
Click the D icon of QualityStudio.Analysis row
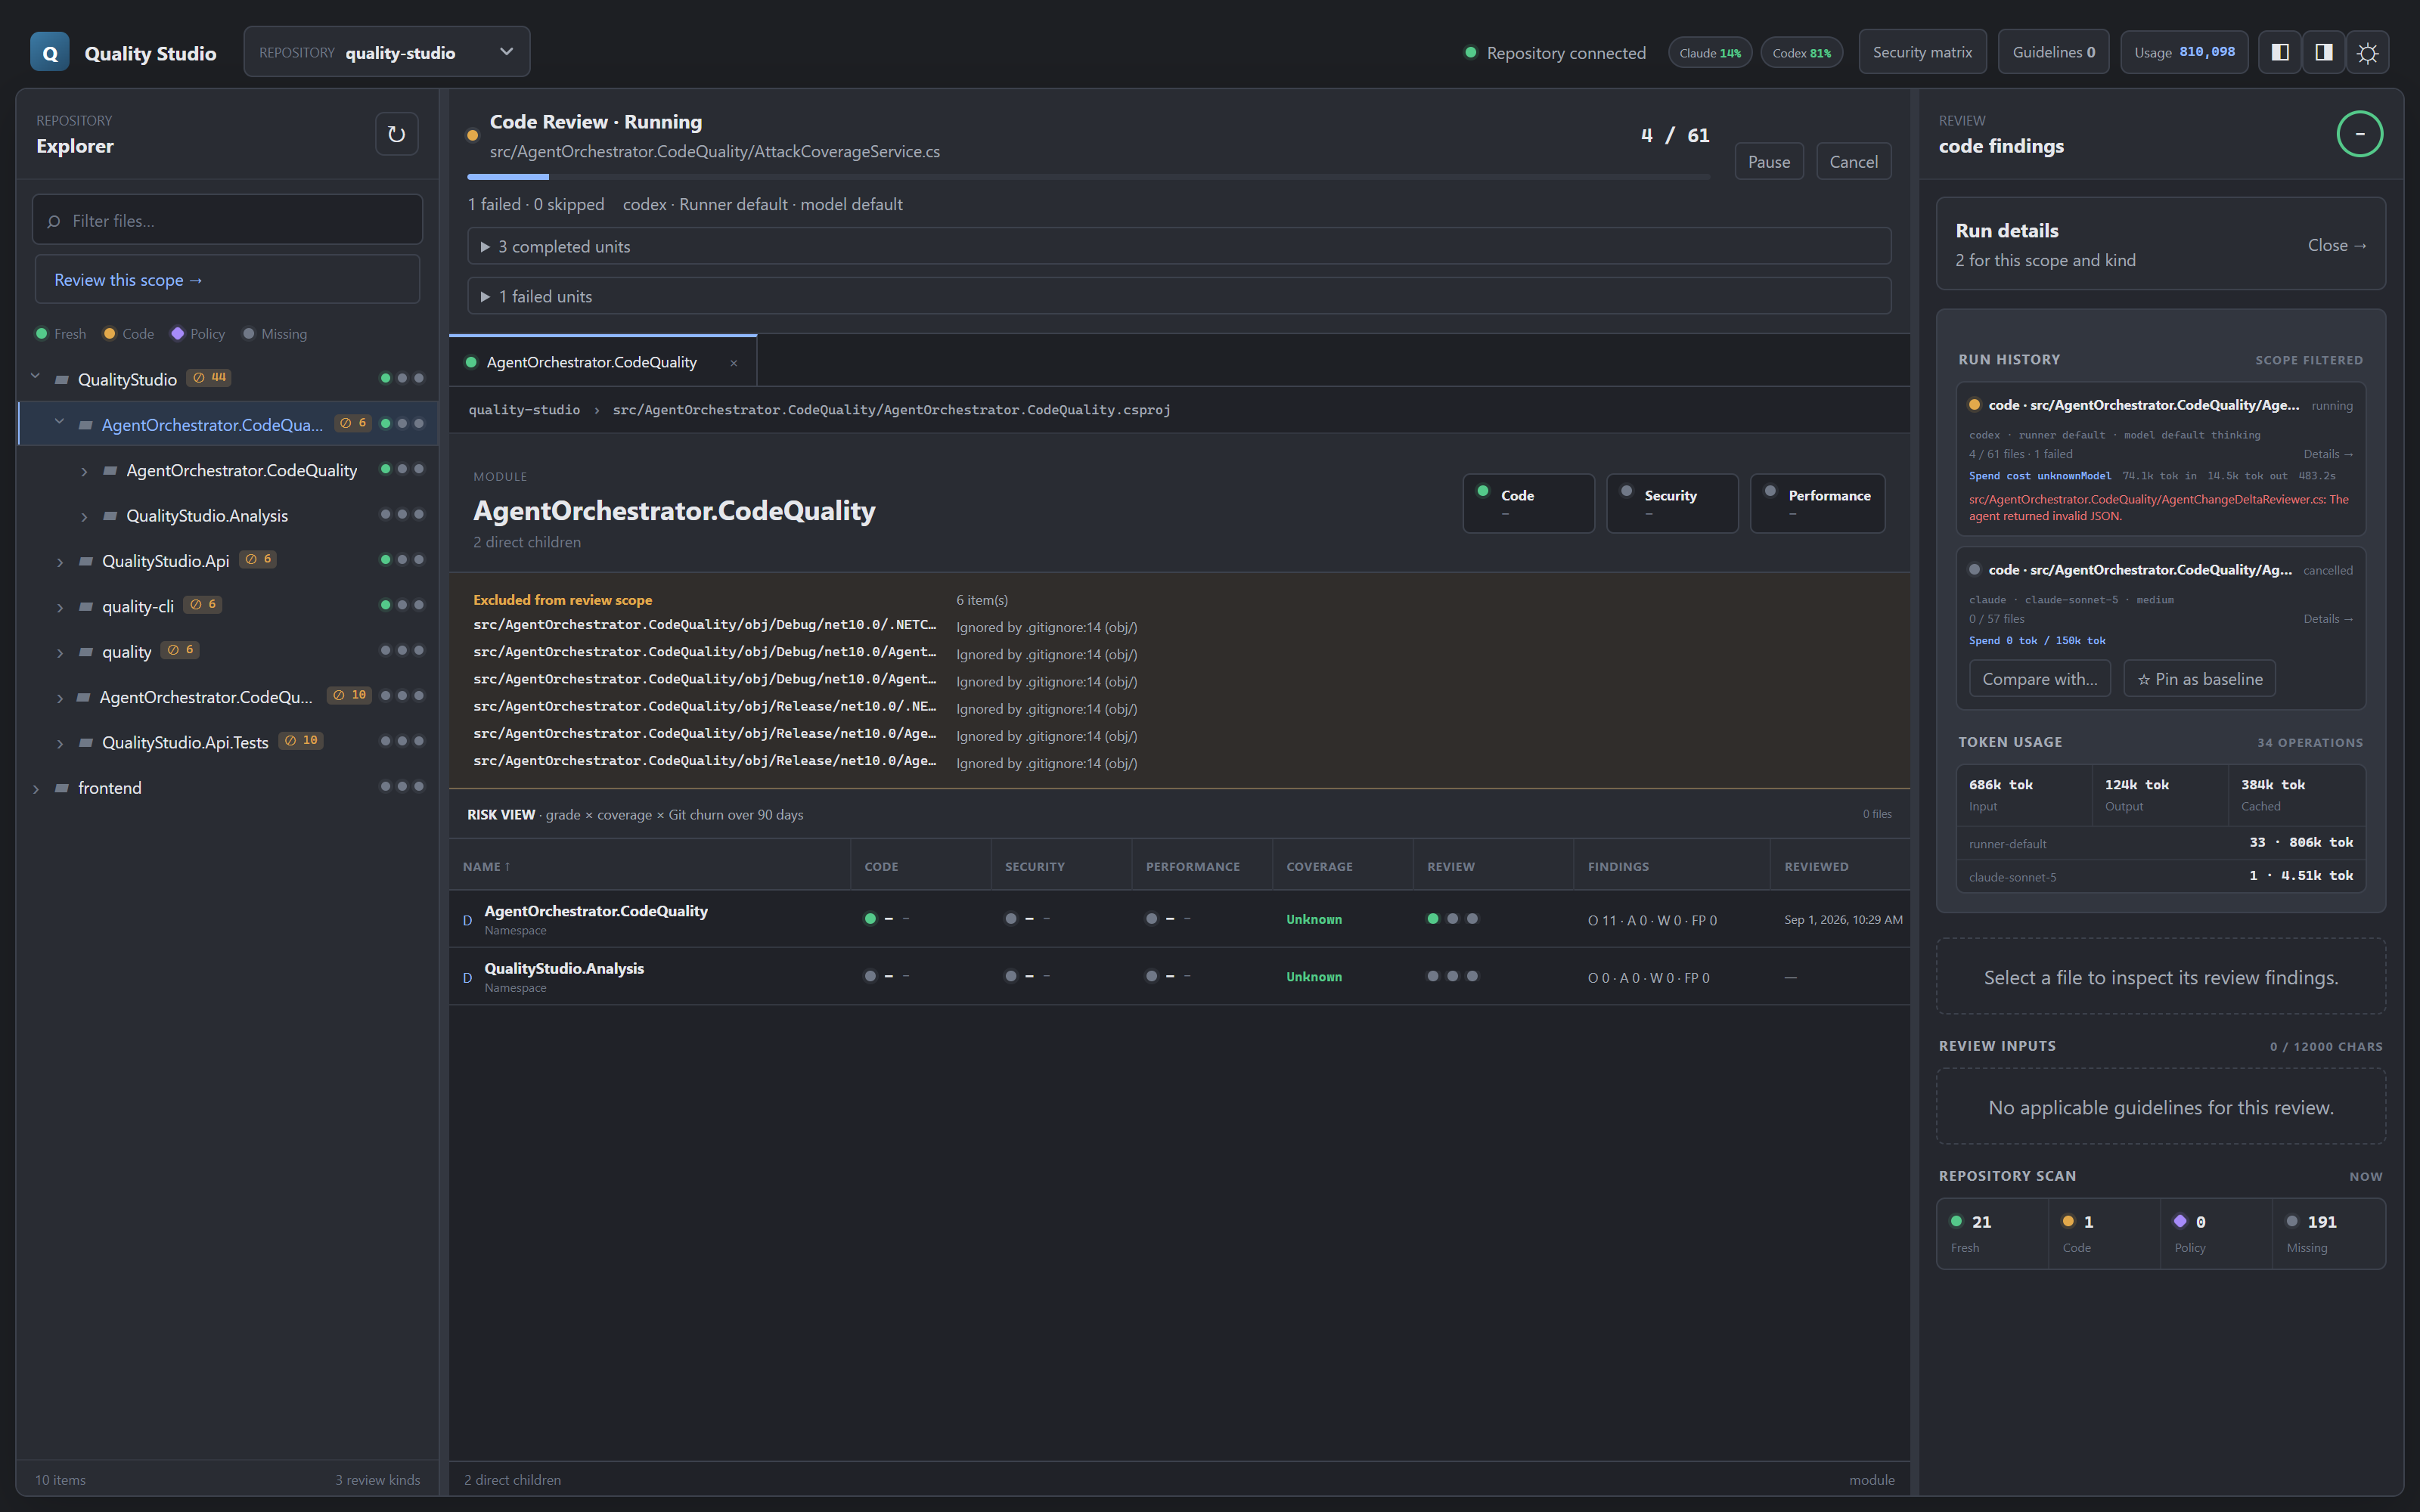[467, 977]
